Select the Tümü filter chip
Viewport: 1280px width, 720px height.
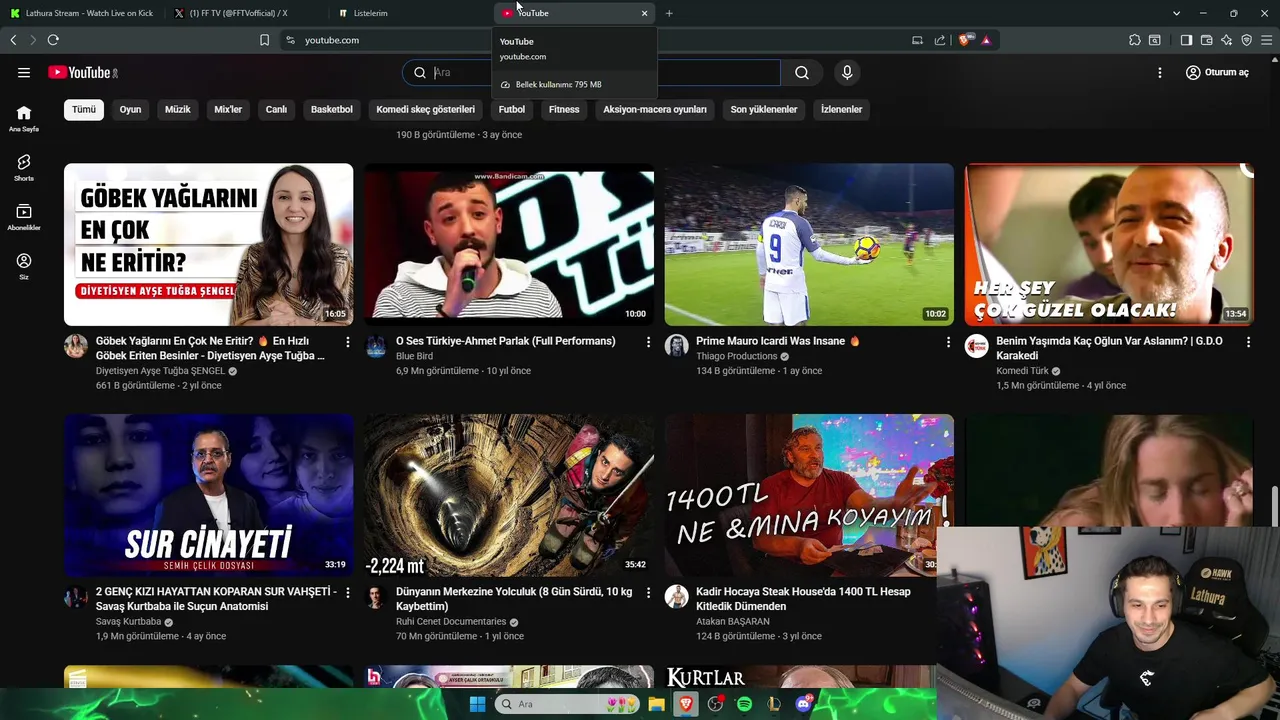click(x=84, y=109)
